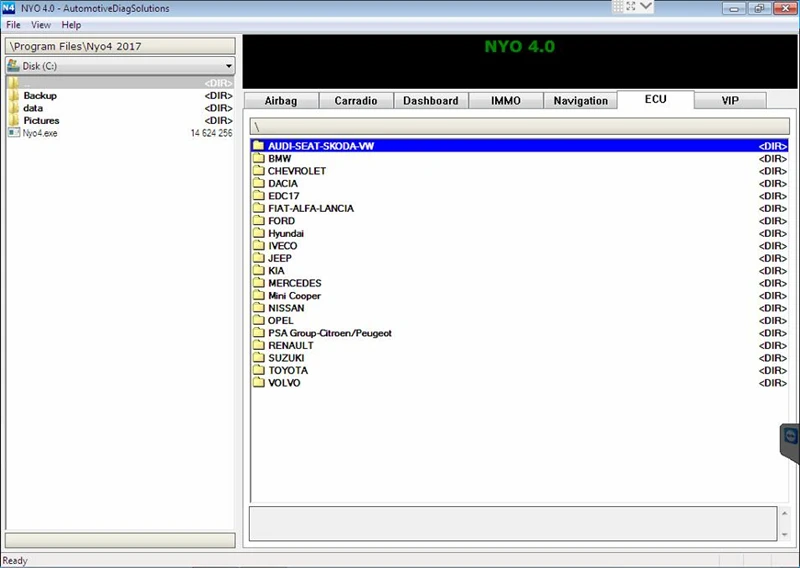Click the ECU backslash path bar
This screenshot has width=800, height=568.
pos(519,126)
